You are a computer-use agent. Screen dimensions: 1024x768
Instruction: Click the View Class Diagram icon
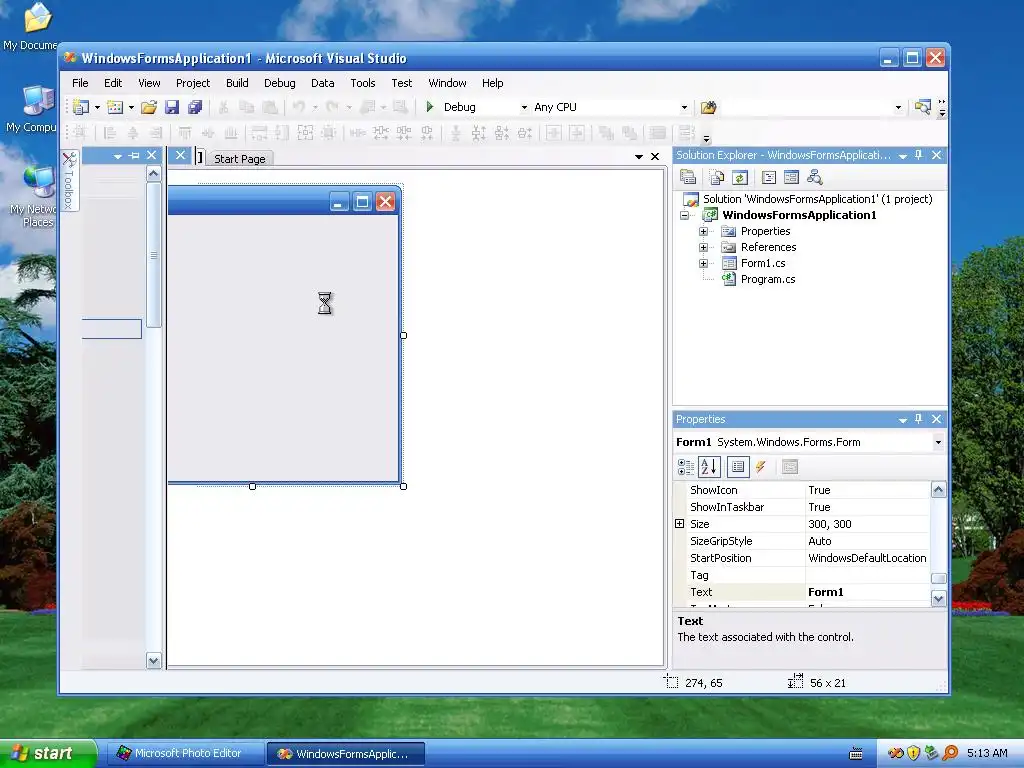coord(814,177)
